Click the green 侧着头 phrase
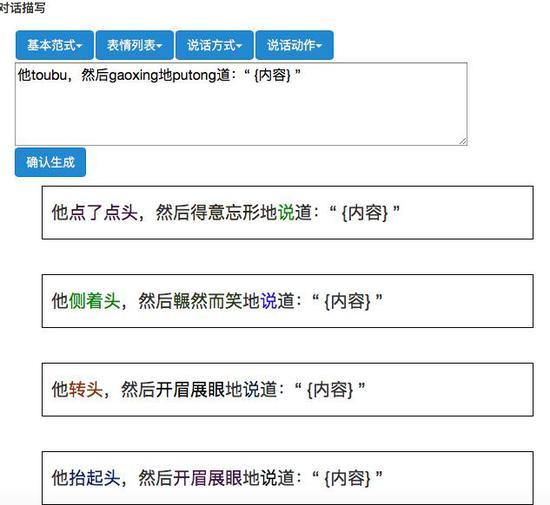The image size is (550, 505). pos(94,301)
